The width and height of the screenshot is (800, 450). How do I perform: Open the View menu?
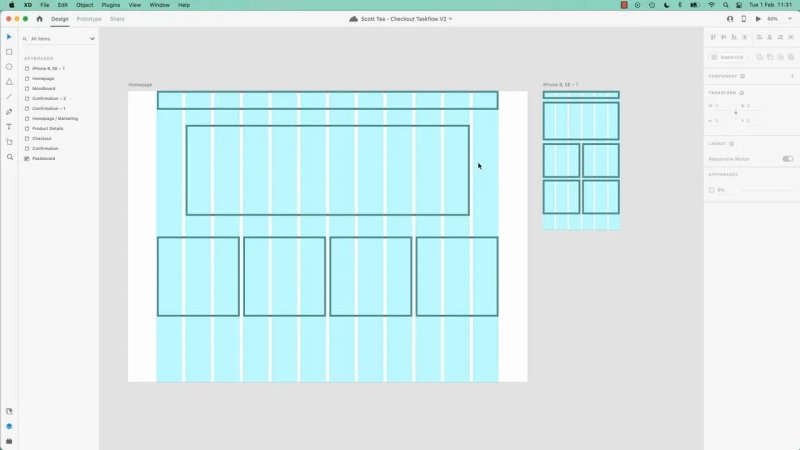[135, 5]
